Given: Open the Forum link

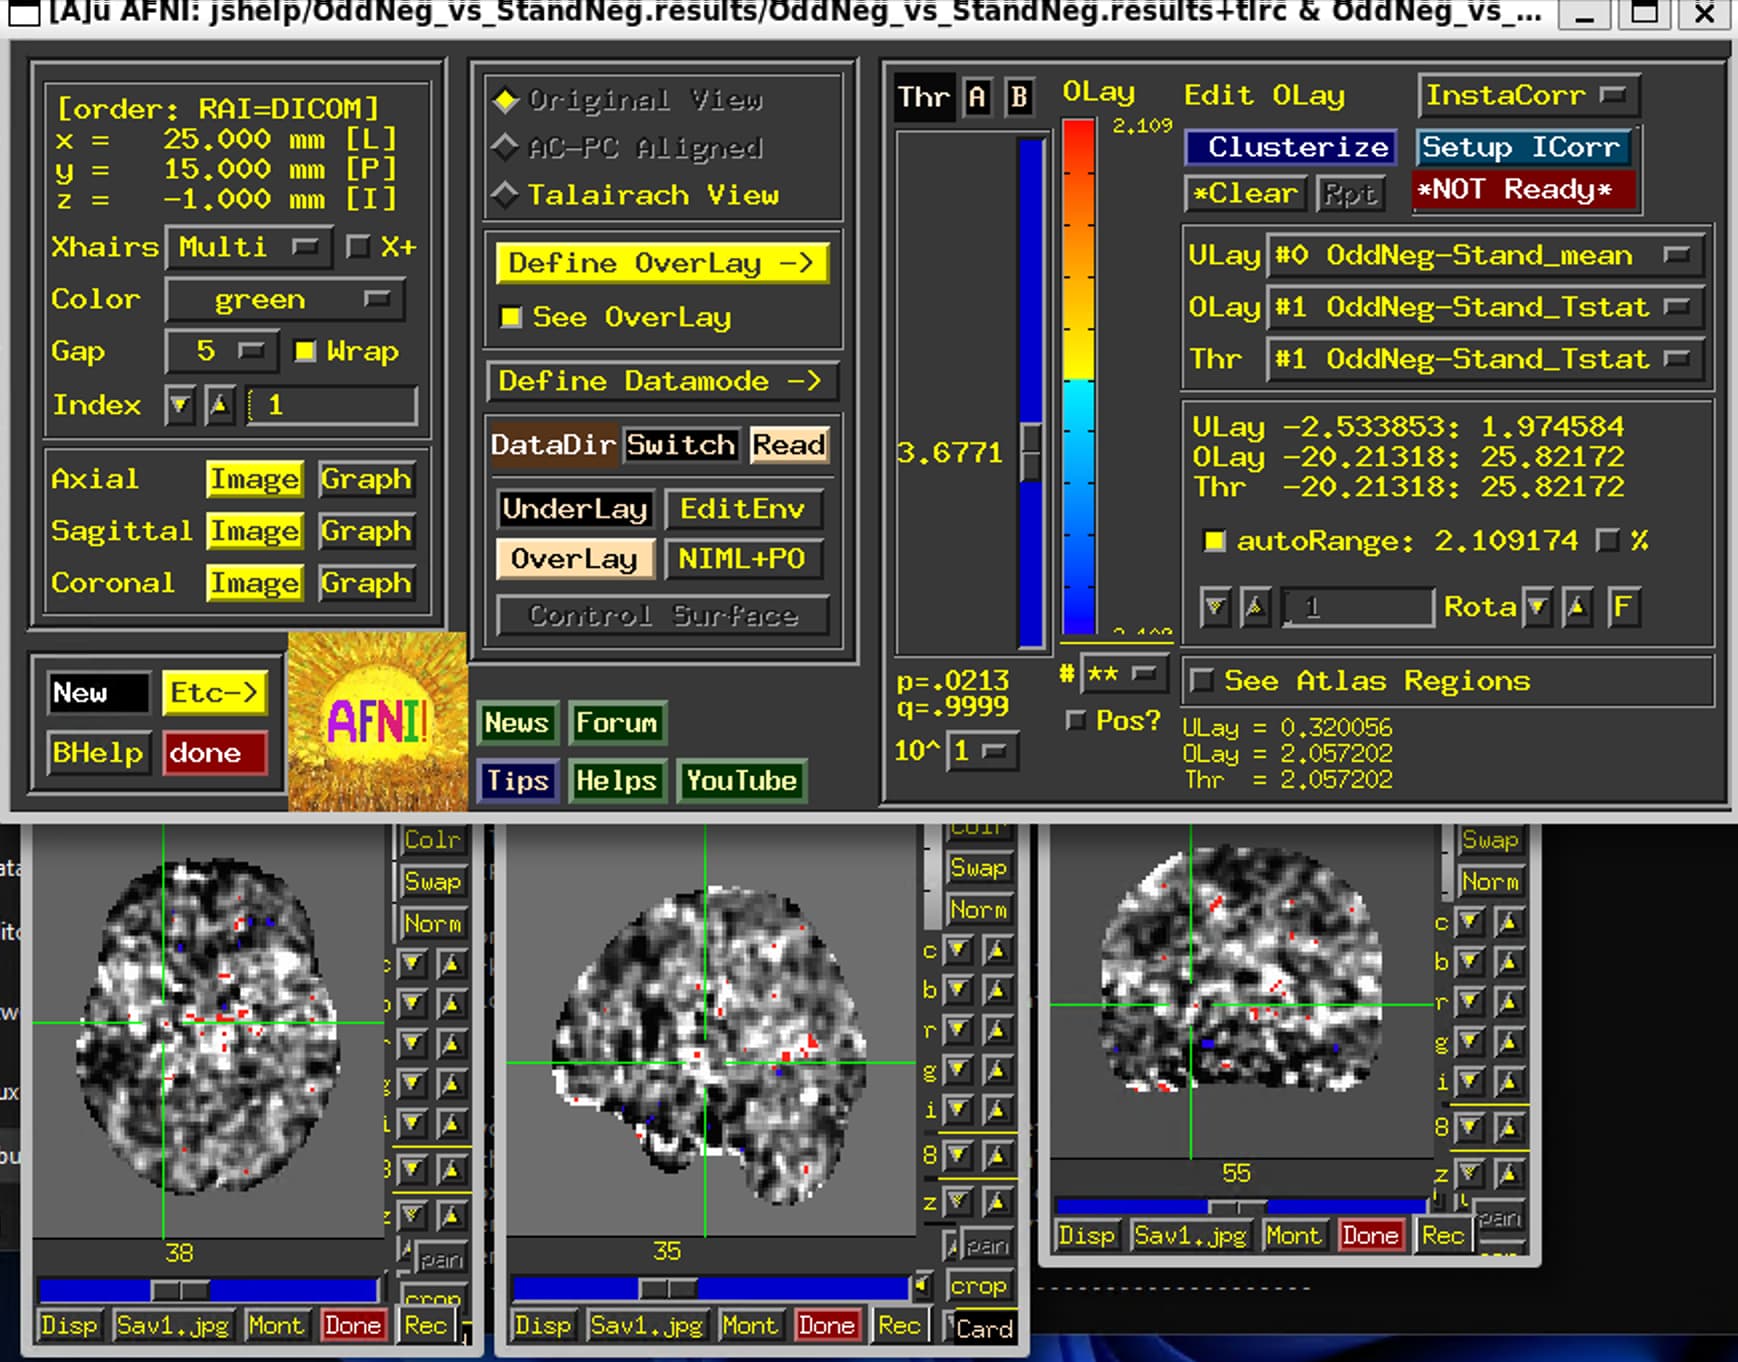Looking at the screenshot, I should click(x=617, y=723).
